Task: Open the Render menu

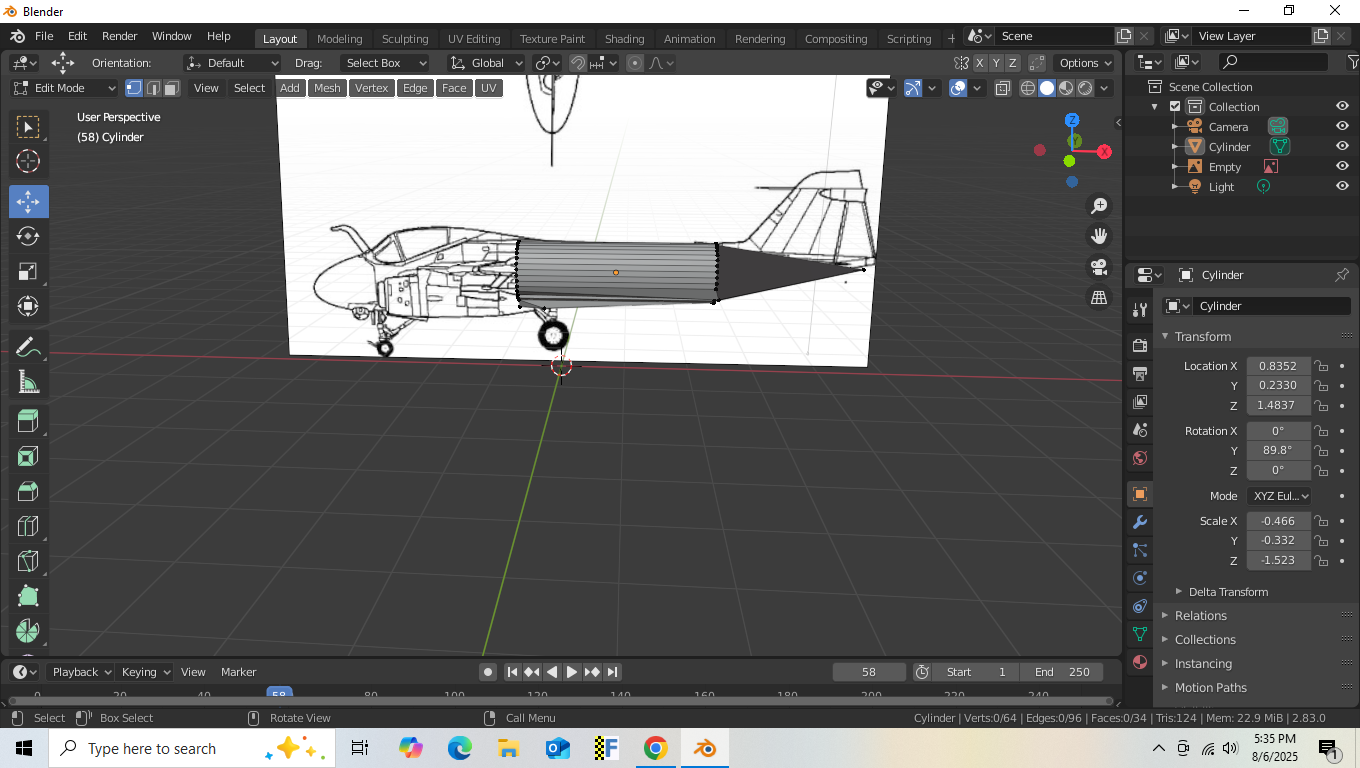Action: 119,36
